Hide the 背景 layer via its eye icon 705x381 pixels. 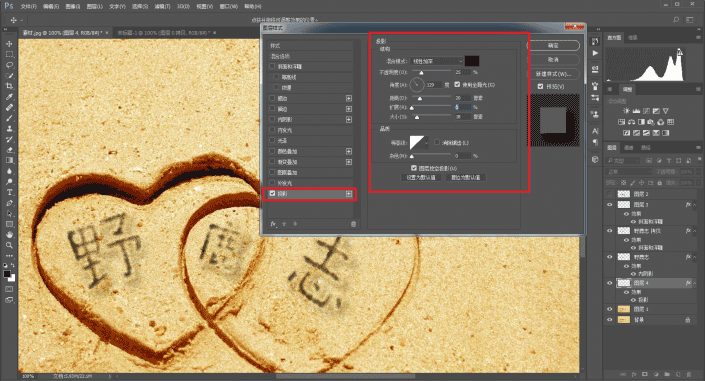610,320
